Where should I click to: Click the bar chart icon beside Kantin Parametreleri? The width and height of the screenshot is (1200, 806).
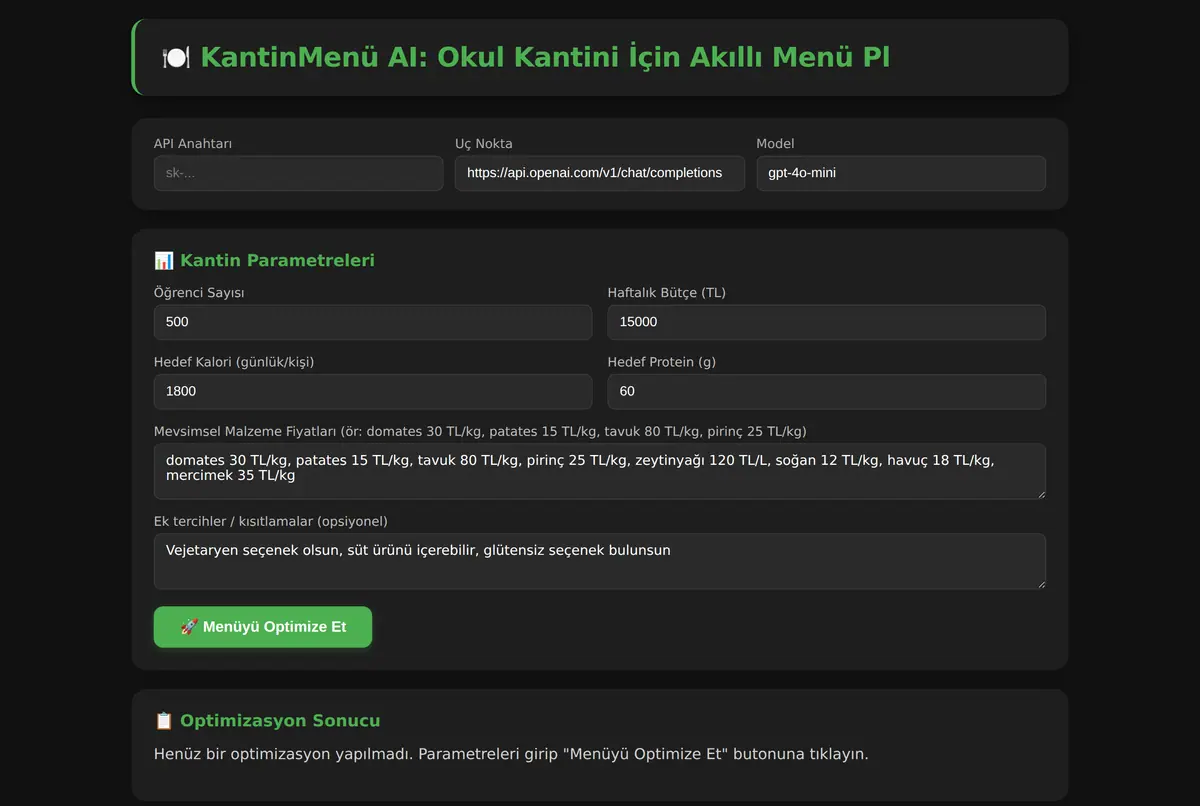(x=164, y=261)
